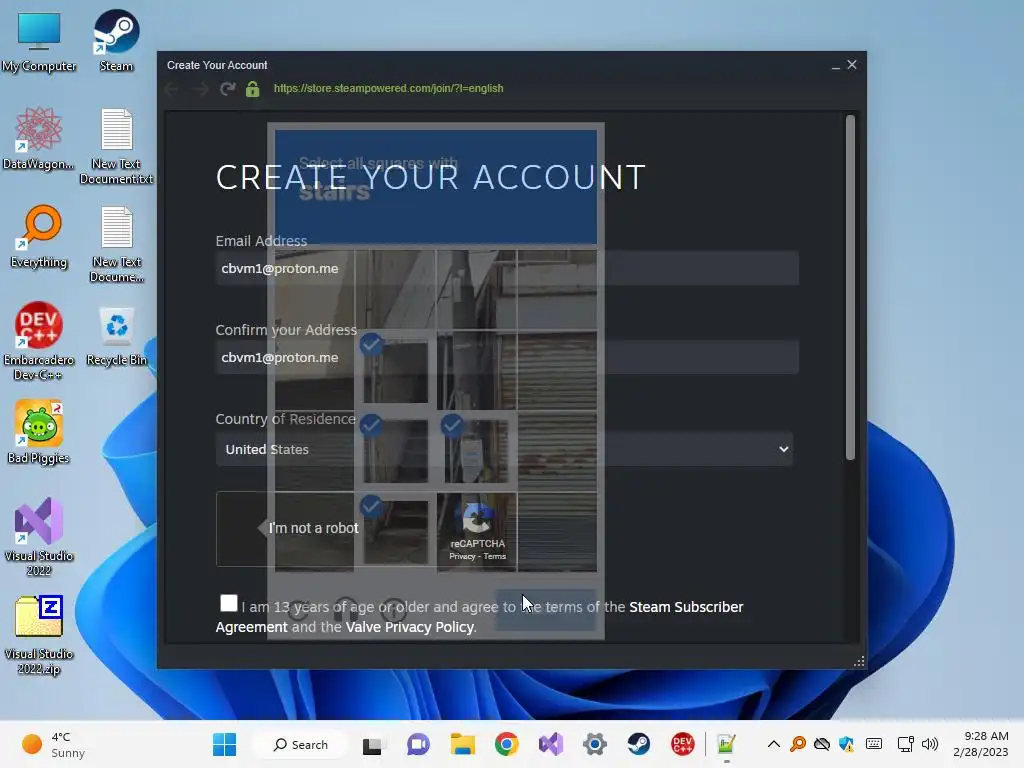The width and height of the screenshot is (1024, 768).
Task: Click the network icon in system tray
Action: point(905,744)
